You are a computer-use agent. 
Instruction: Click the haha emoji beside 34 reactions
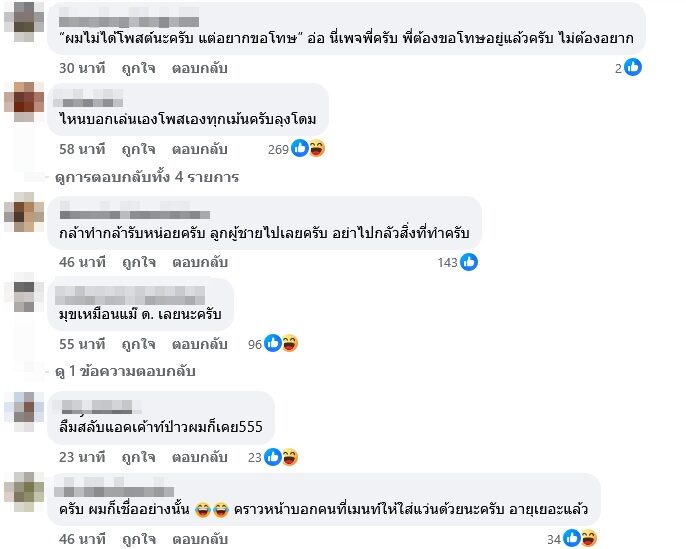pyautogui.click(x=589, y=539)
